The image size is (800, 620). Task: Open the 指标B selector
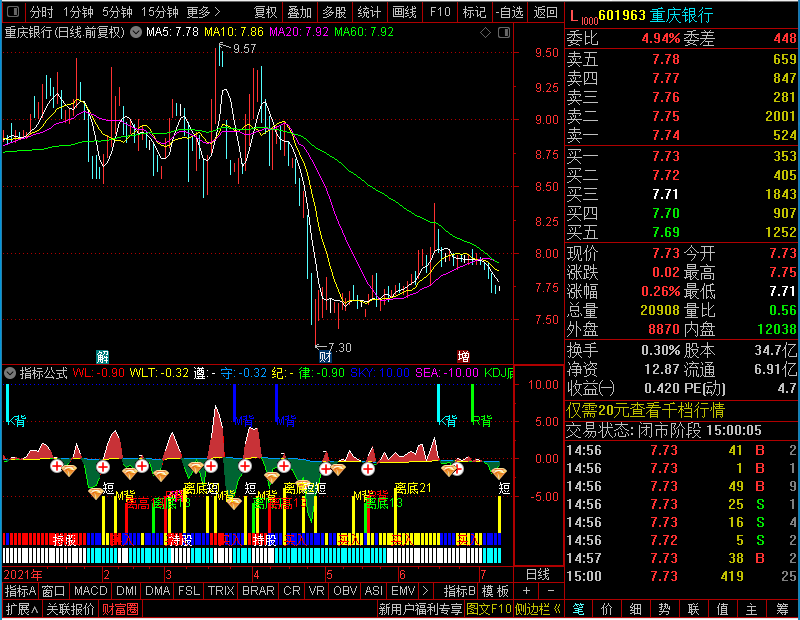click(x=460, y=591)
